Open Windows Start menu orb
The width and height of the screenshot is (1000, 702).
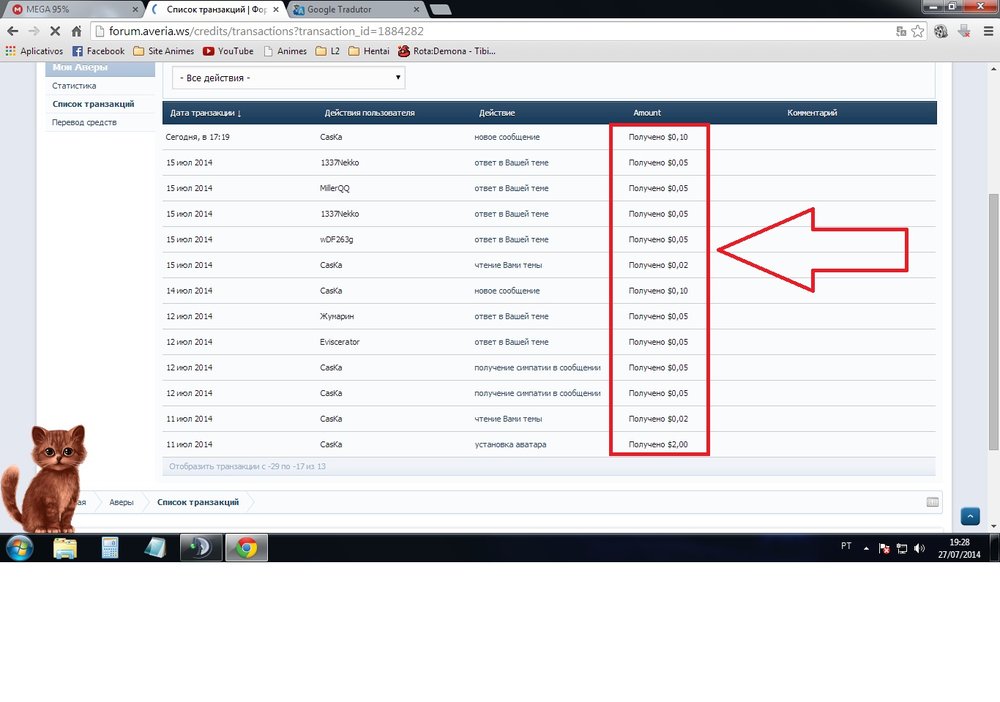[19, 547]
